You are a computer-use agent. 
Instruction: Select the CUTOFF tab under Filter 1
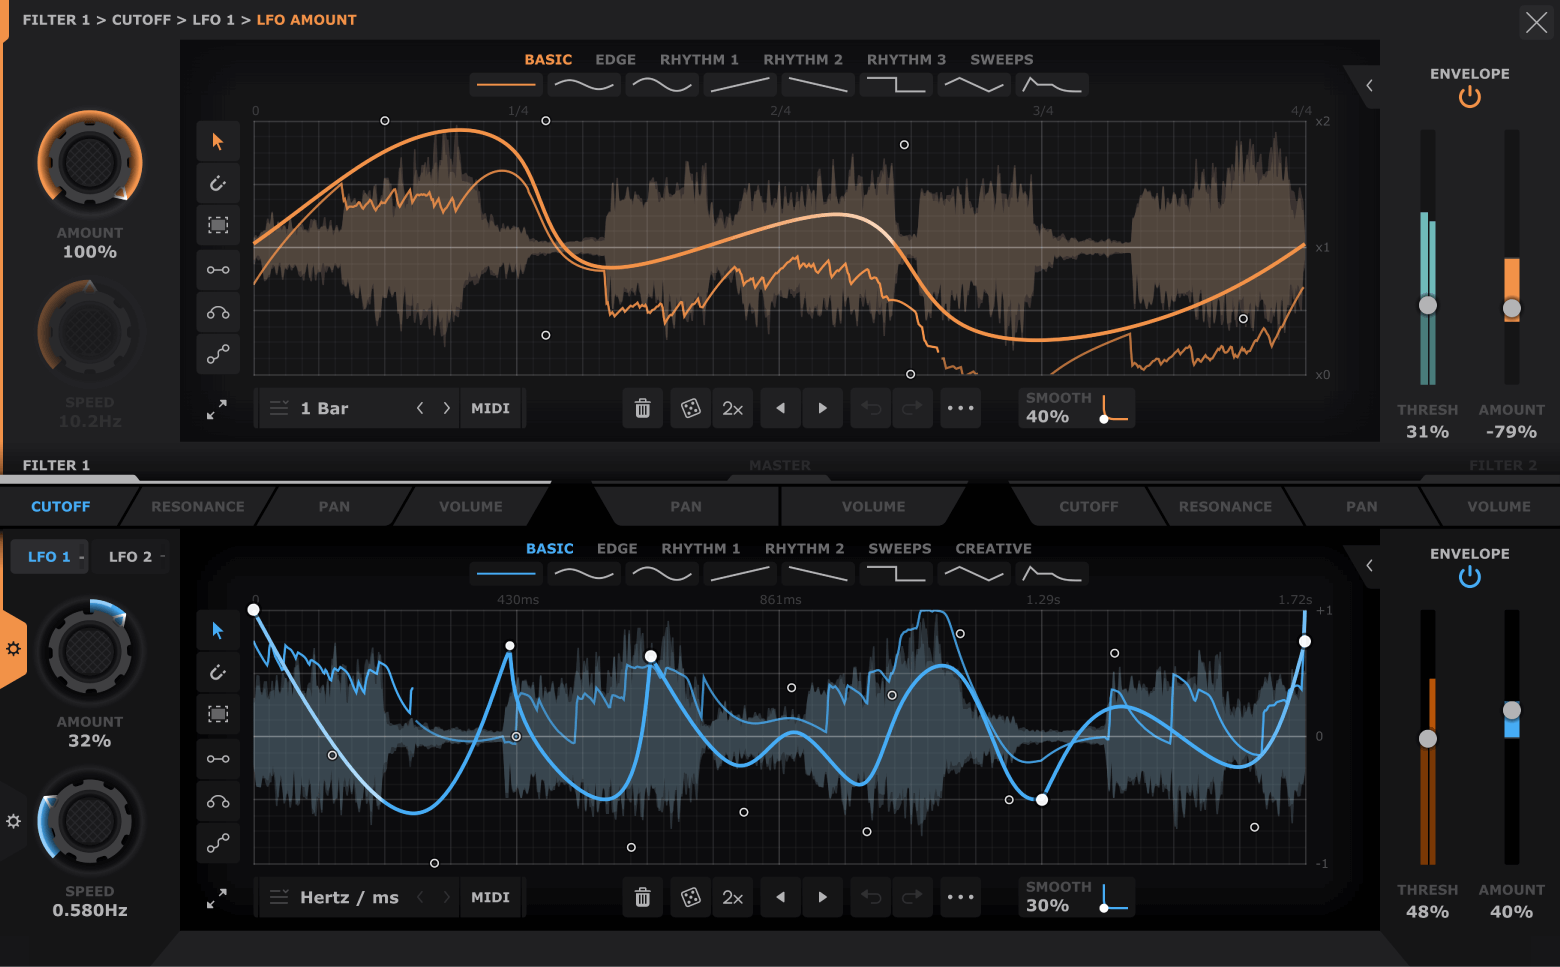tap(60, 506)
